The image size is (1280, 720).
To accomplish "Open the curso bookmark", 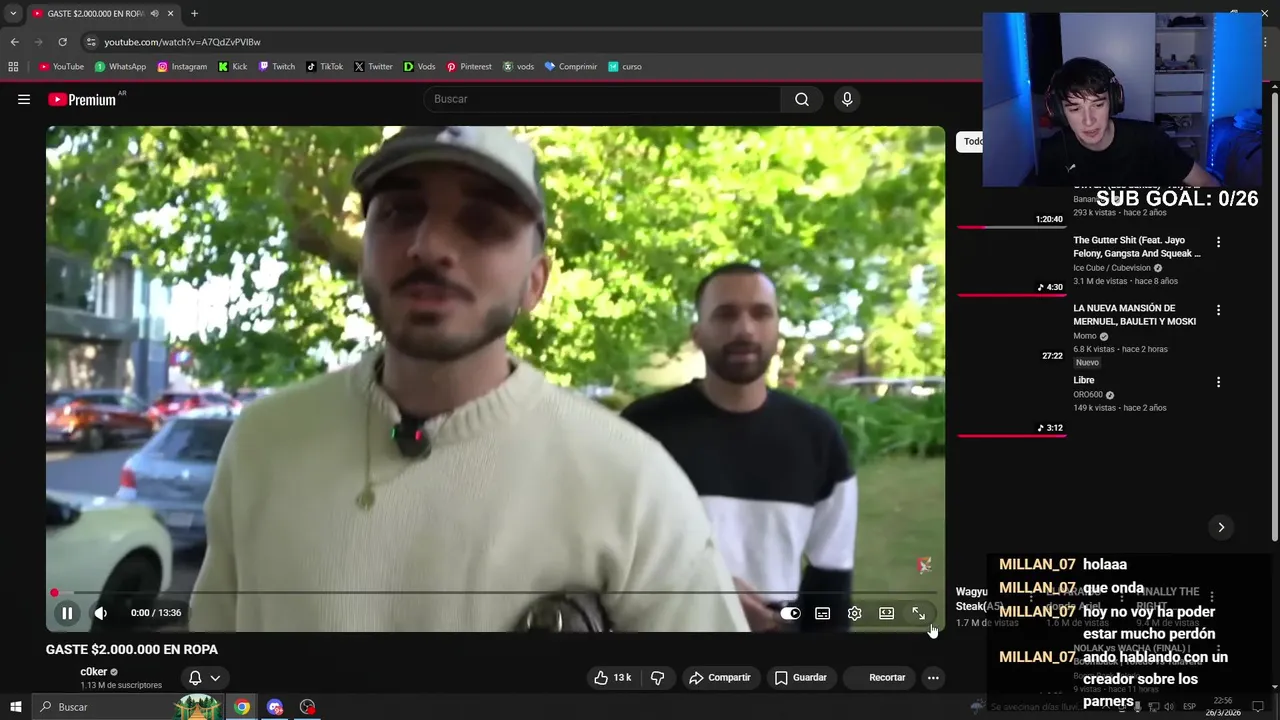I will tap(625, 67).
